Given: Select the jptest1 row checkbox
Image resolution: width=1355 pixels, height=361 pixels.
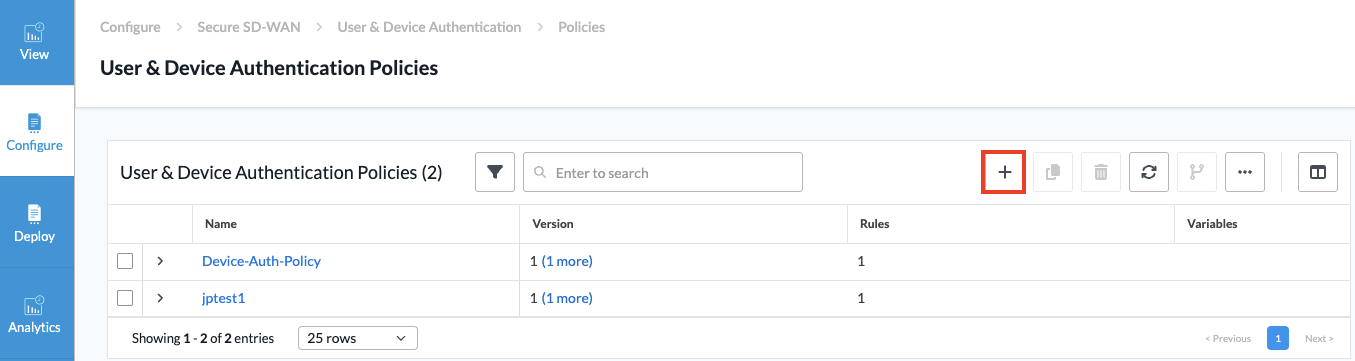Looking at the screenshot, I should pyautogui.click(x=125, y=298).
